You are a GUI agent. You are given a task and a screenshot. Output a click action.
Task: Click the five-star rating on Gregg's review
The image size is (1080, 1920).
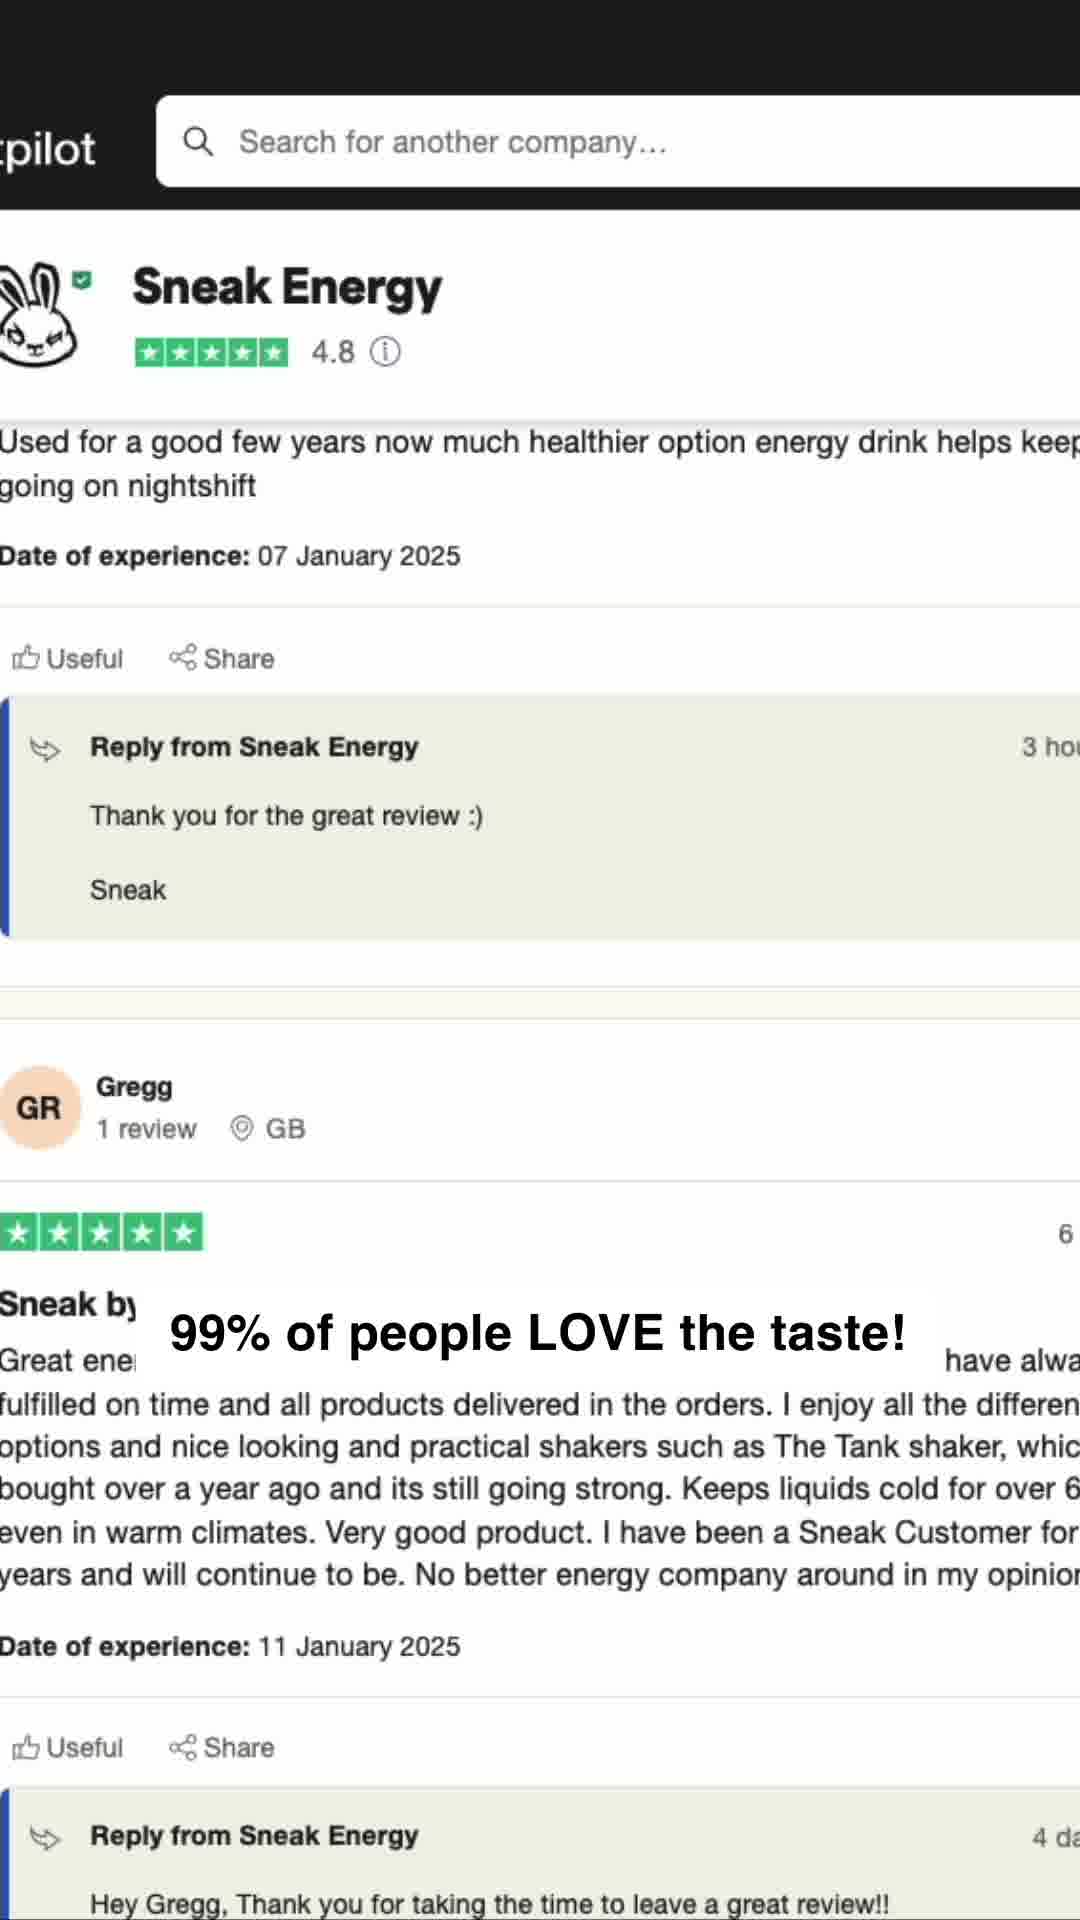coord(101,1232)
